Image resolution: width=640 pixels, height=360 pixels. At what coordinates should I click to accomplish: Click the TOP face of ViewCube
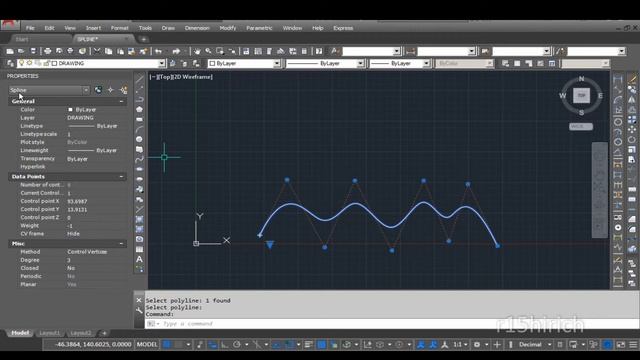click(581, 96)
